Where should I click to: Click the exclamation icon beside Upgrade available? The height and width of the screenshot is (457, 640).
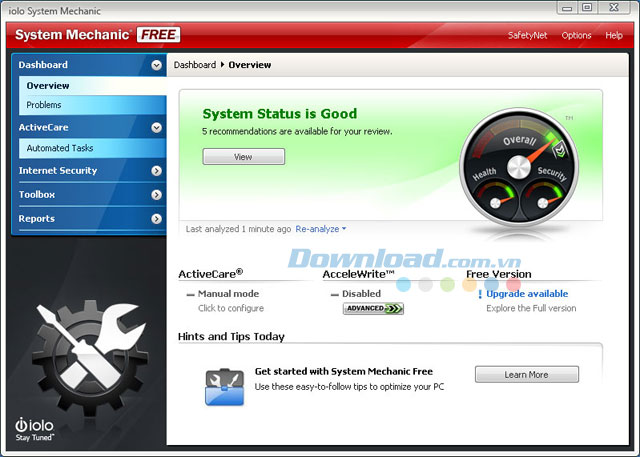coord(480,294)
